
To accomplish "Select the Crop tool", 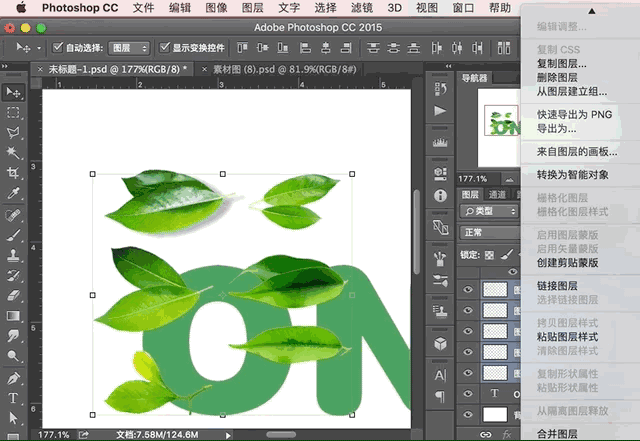I will coord(13,173).
